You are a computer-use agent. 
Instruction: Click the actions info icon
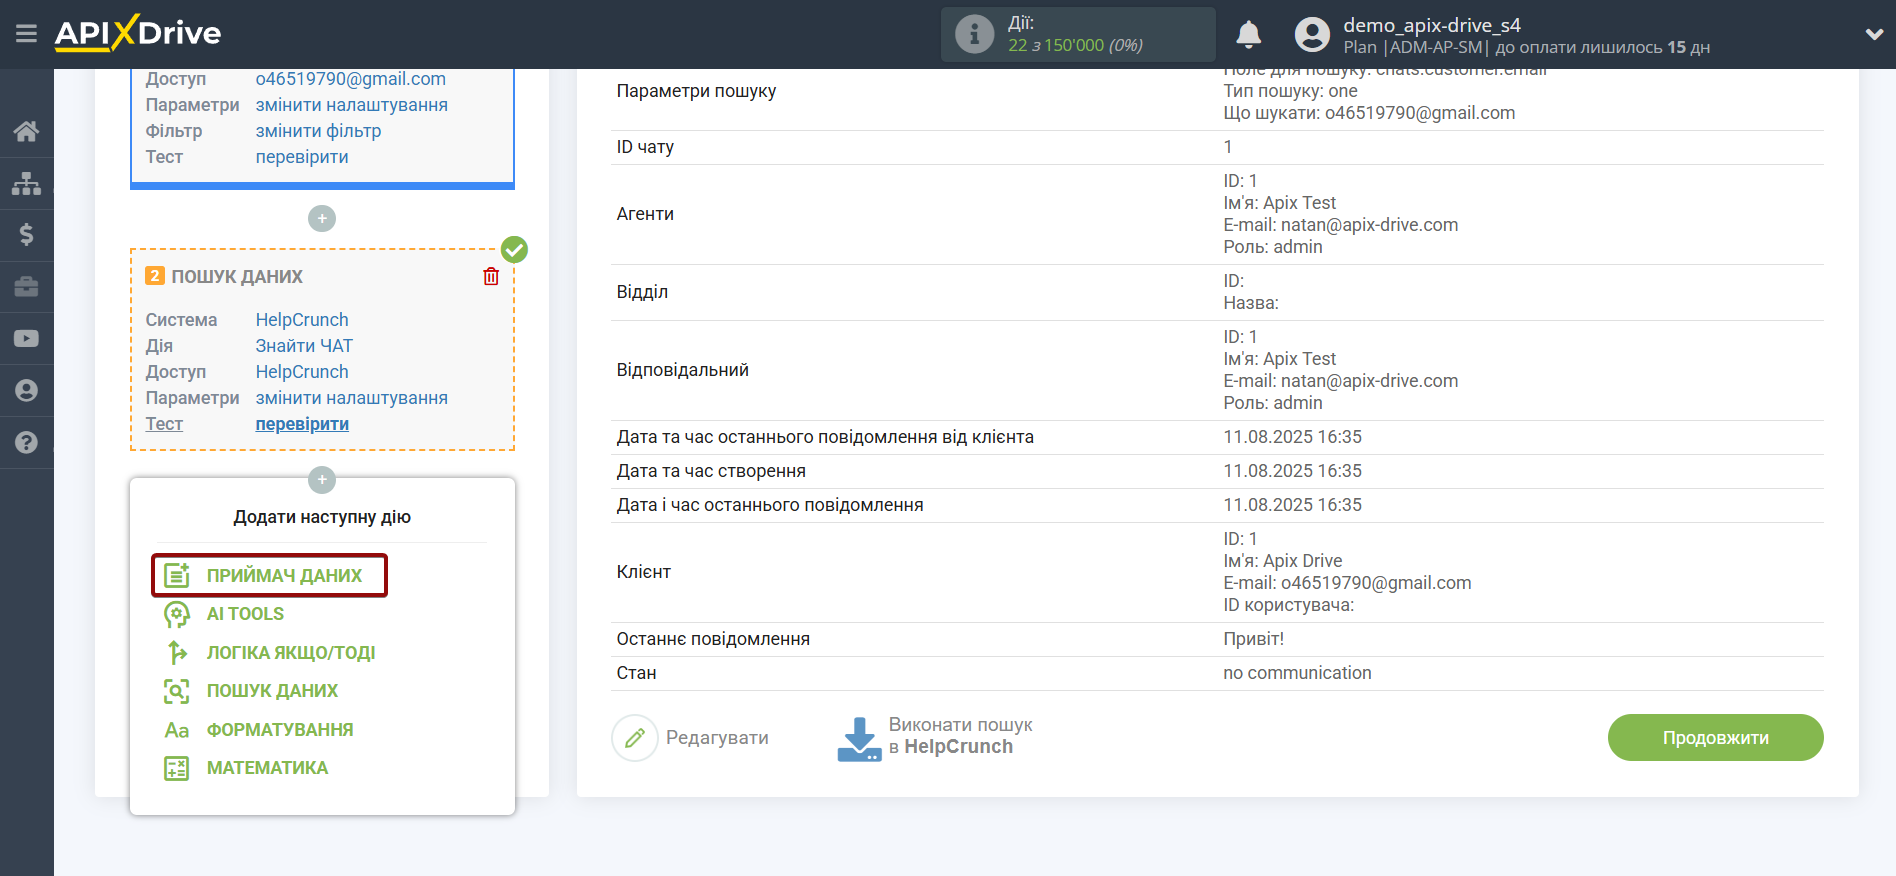coord(974,34)
